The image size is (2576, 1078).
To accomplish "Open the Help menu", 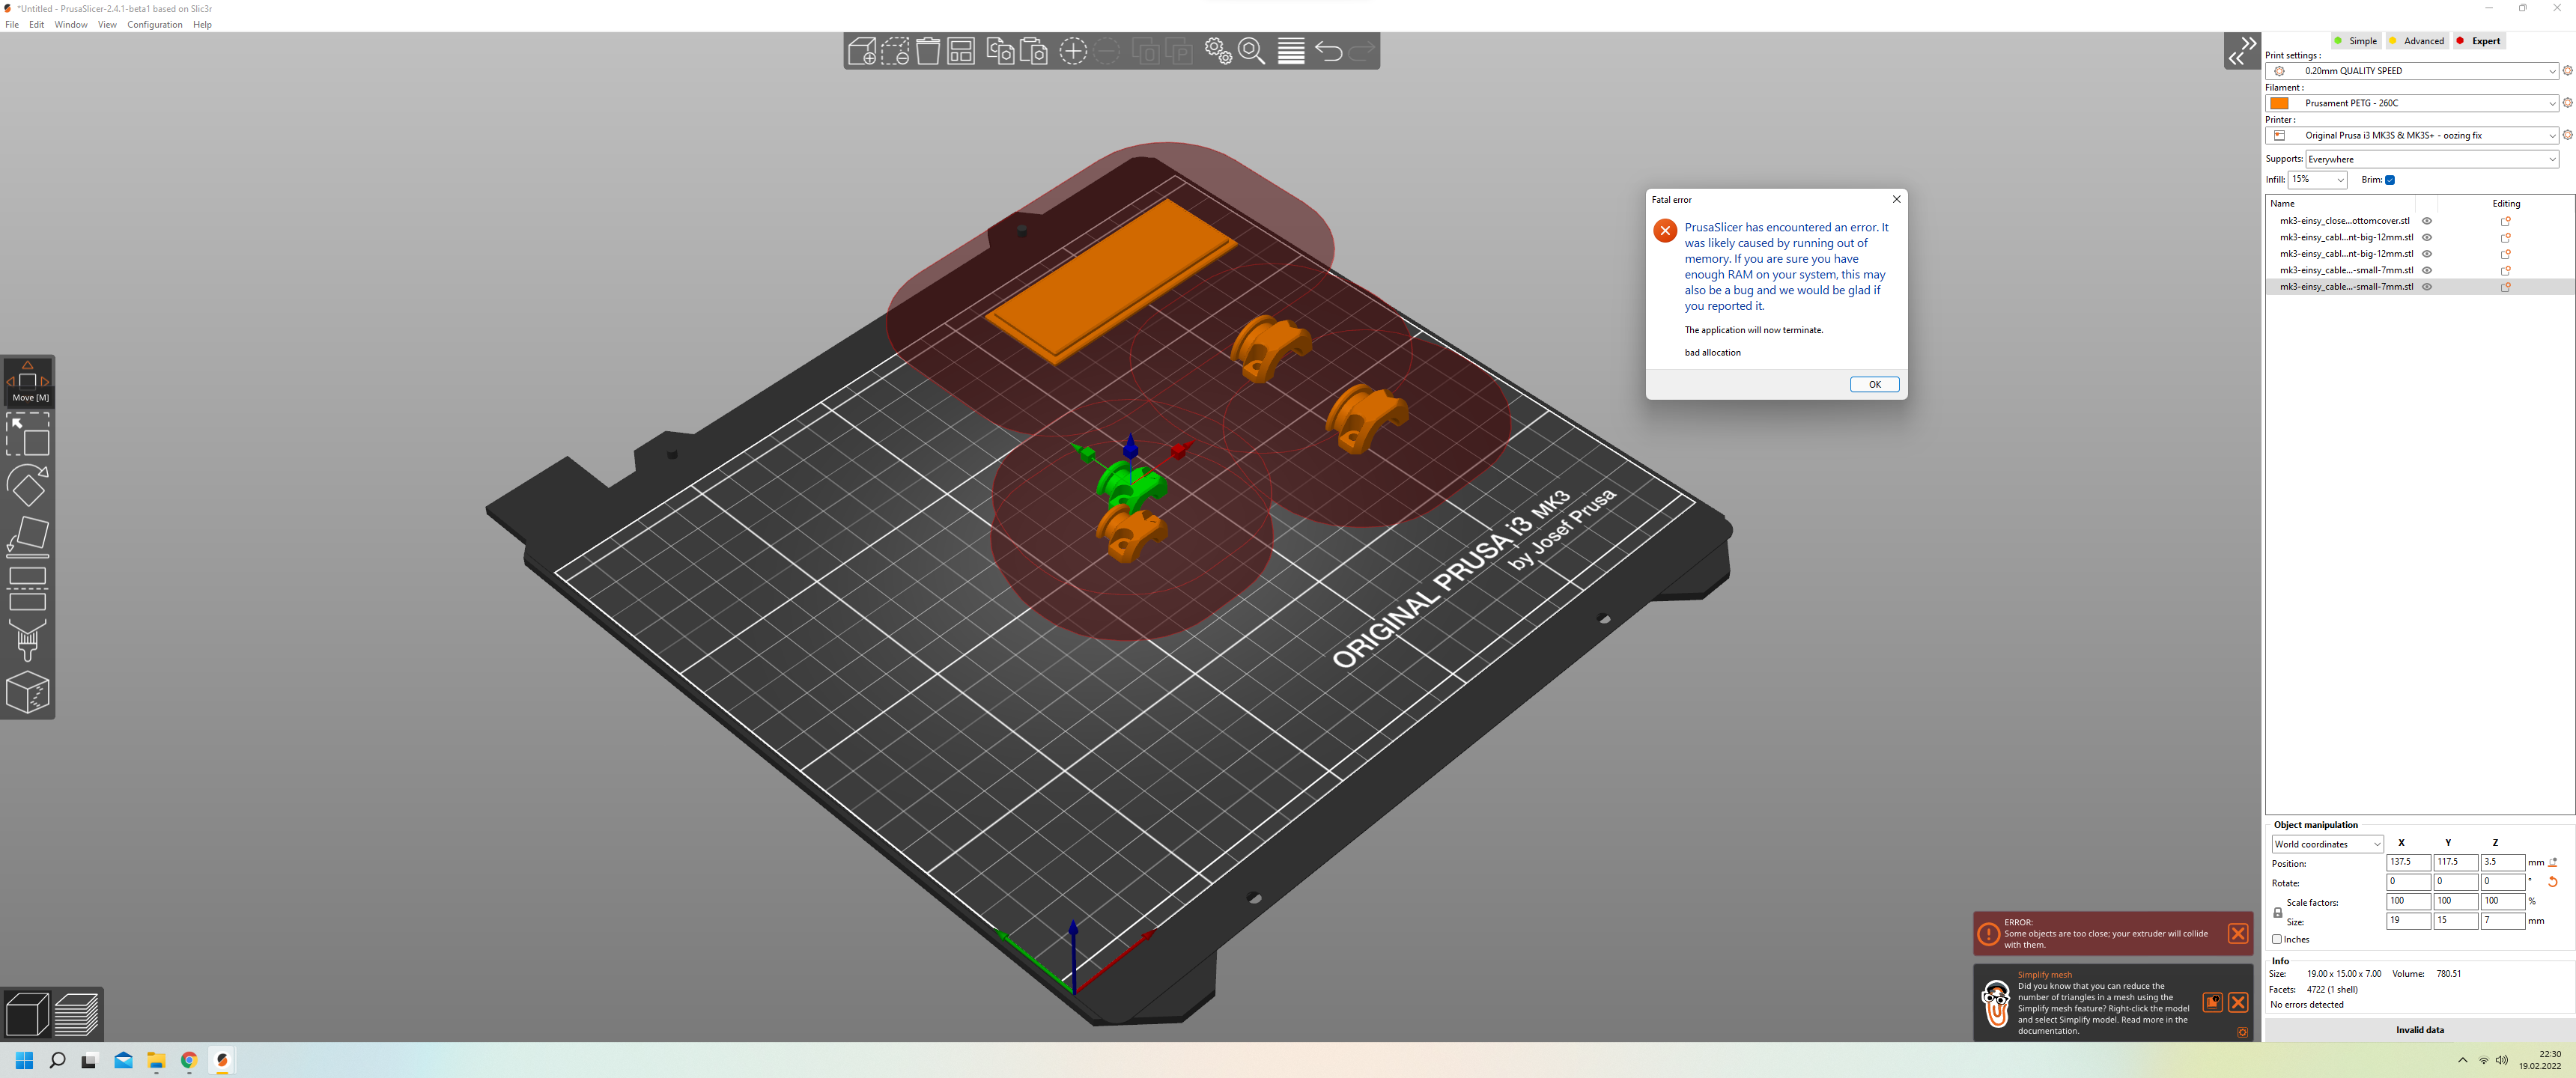I will [x=202, y=25].
